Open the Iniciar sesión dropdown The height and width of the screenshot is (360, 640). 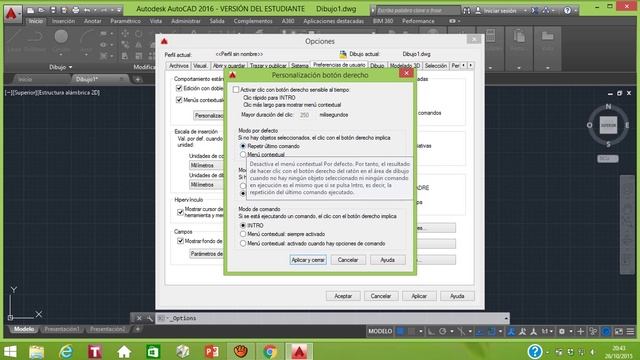pos(525,11)
